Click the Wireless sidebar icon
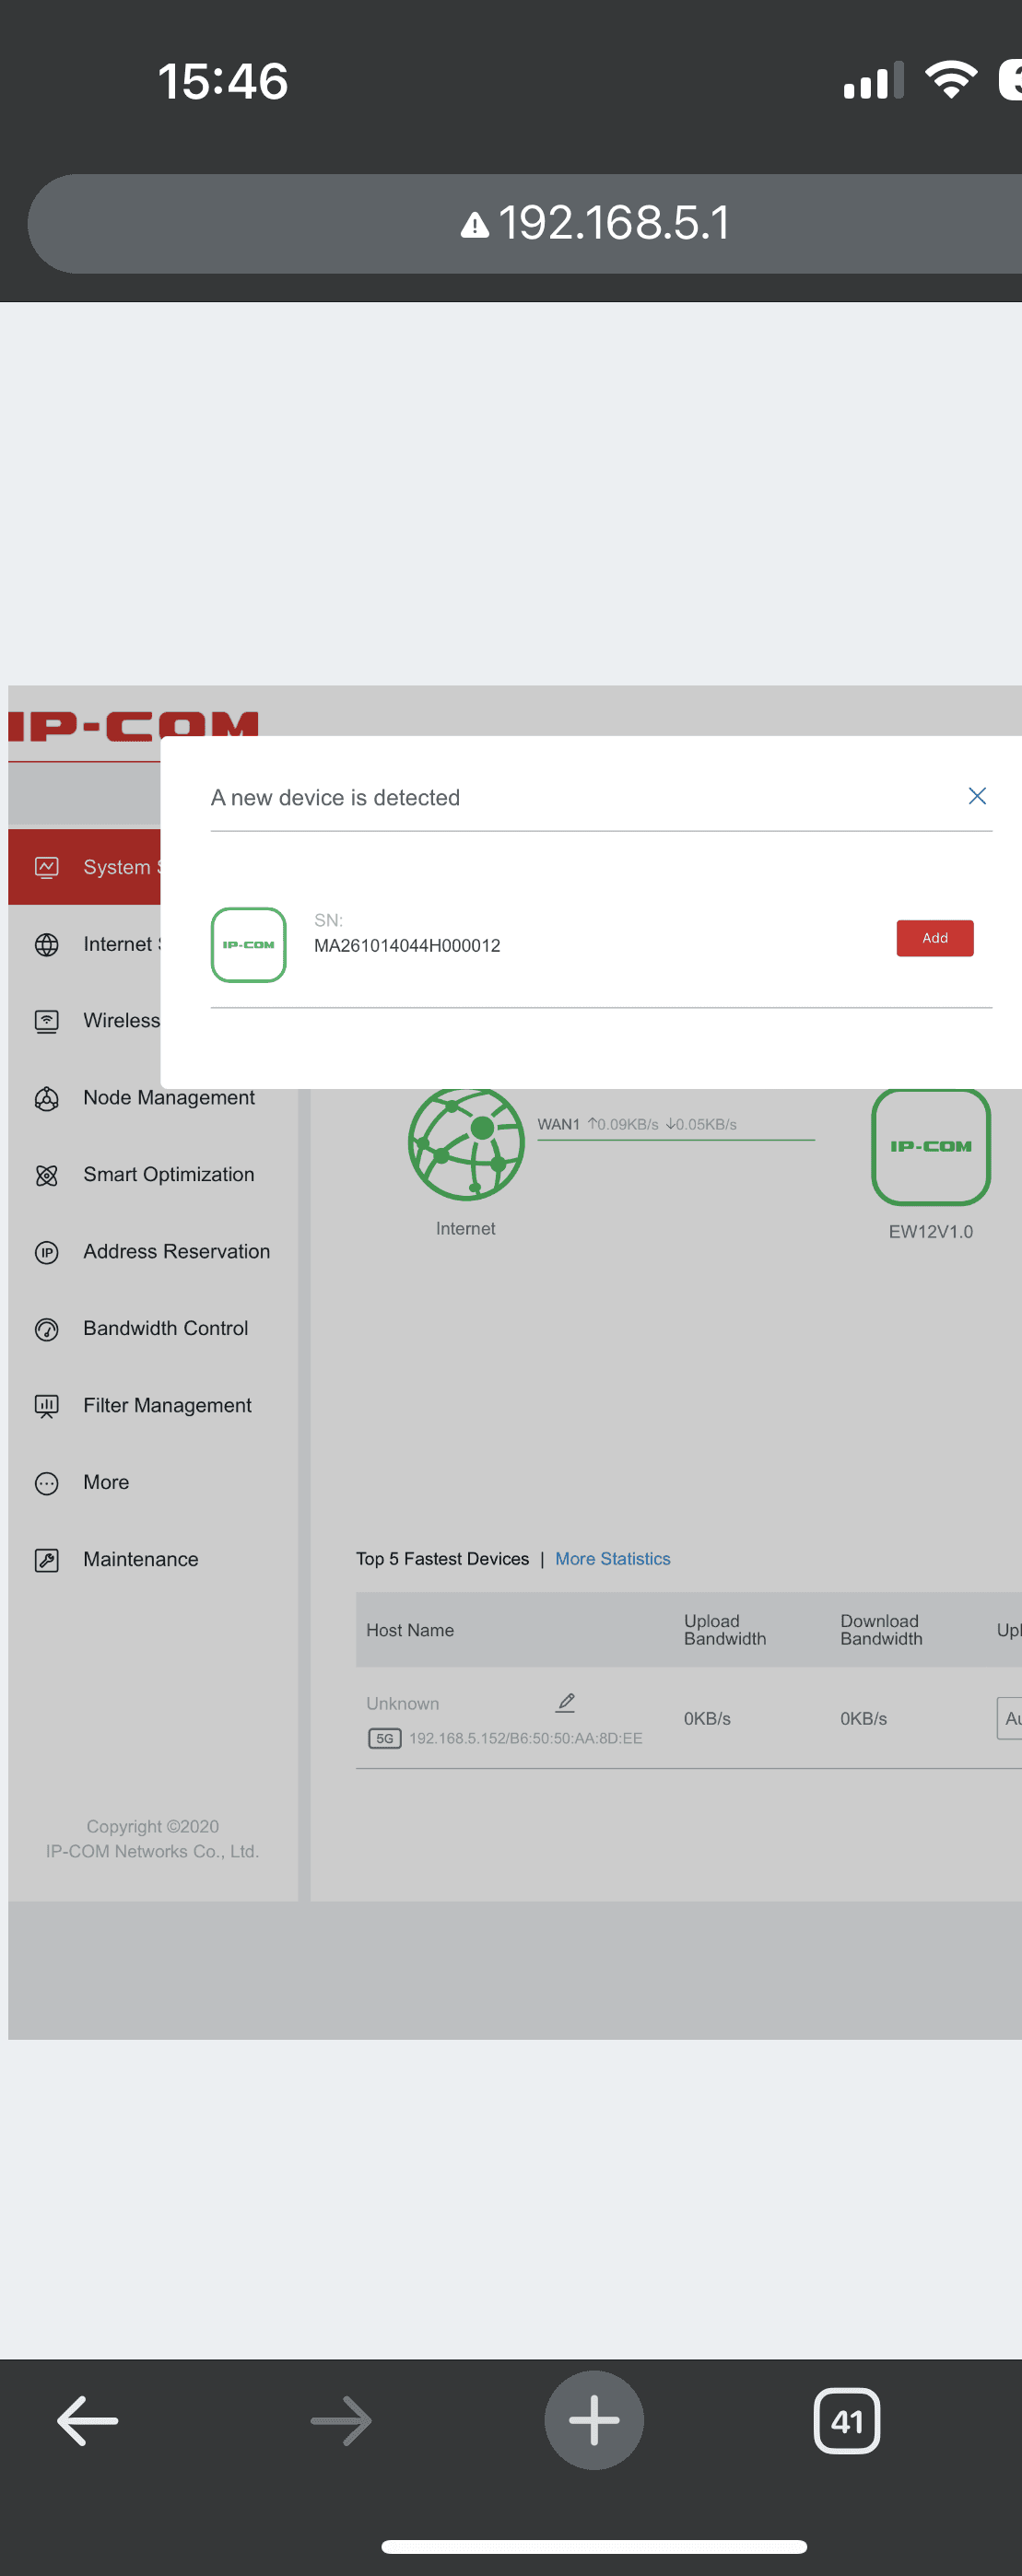 coord(47,1021)
